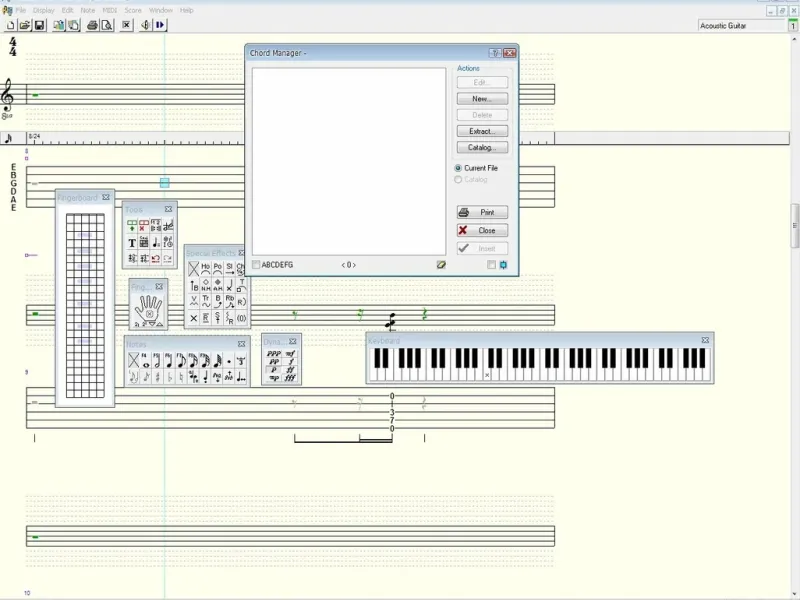This screenshot has height=600, width=800.
Task: Click the Chord Manager help question-mark button
Action: click(494, 53)
